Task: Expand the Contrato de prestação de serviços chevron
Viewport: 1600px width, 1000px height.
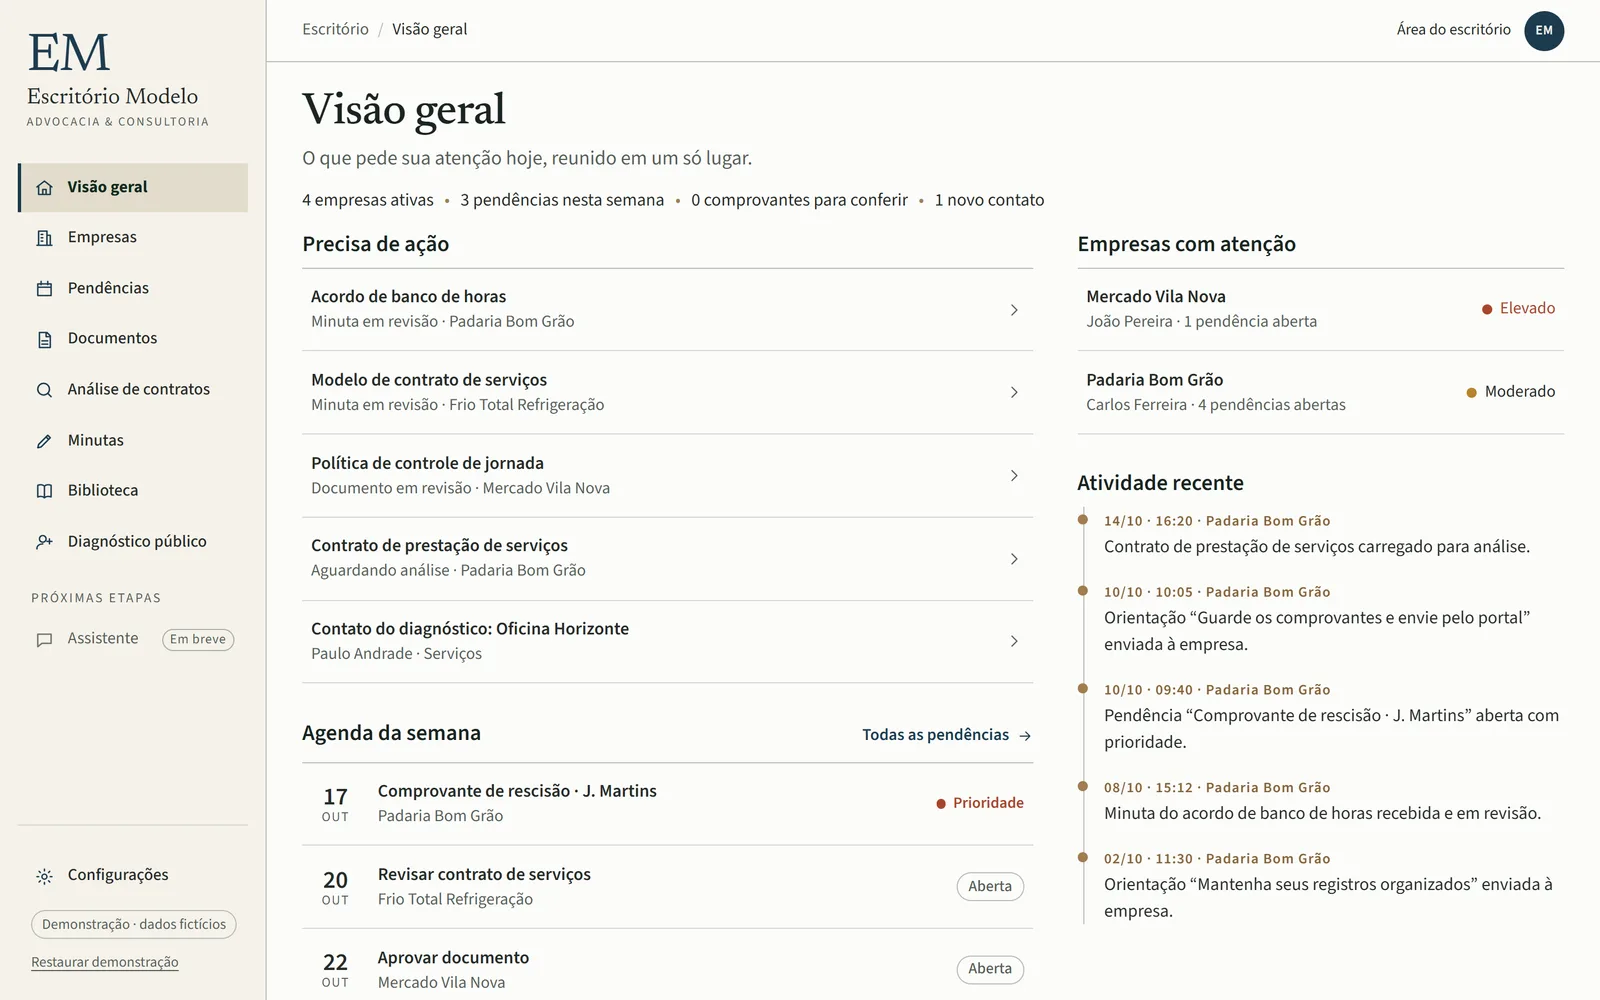Action: tap(1014, 559)
